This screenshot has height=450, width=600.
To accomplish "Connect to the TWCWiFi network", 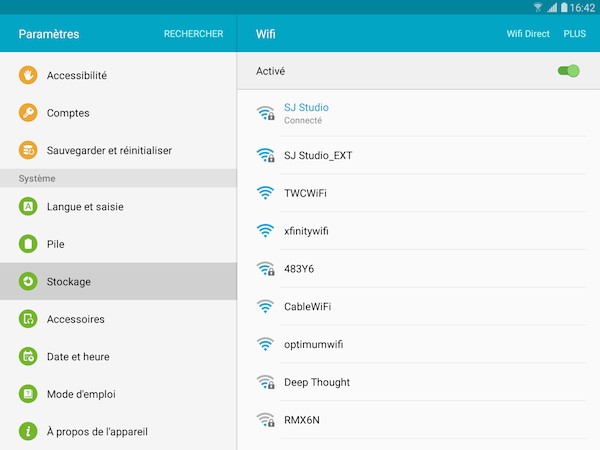I will point(419,193).
